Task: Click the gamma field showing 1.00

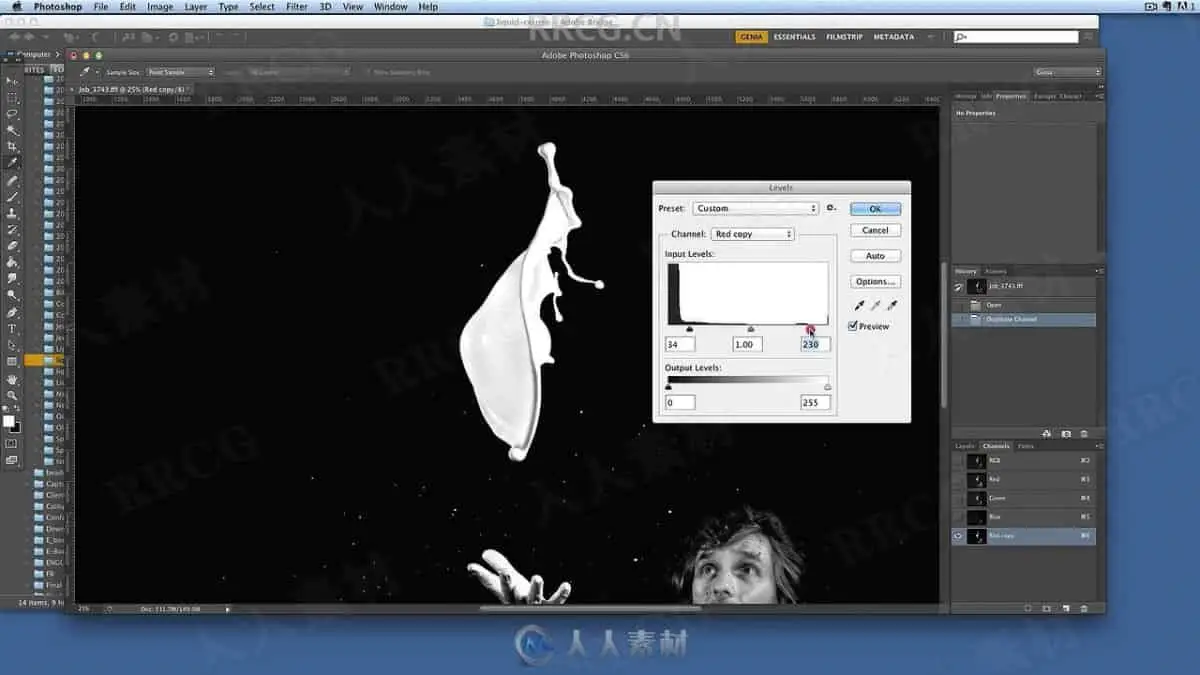Action: pyautogui.click(x=747, y=344)
